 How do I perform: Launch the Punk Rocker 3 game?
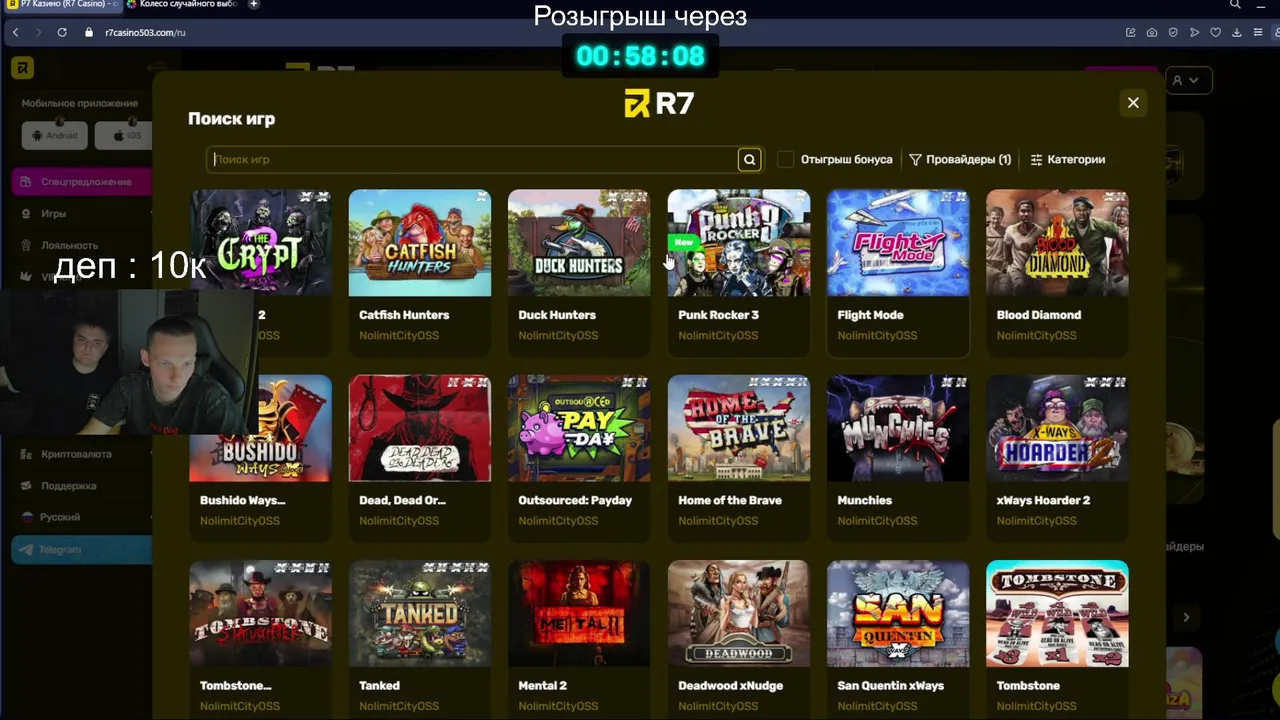(x=739, y=243)
